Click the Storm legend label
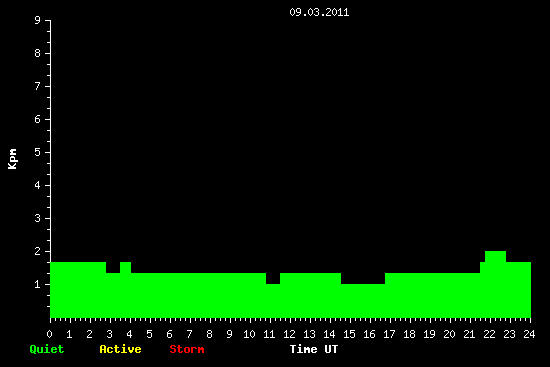The height and width of the screenshot is (367, 550). click(x=187, y=349)
